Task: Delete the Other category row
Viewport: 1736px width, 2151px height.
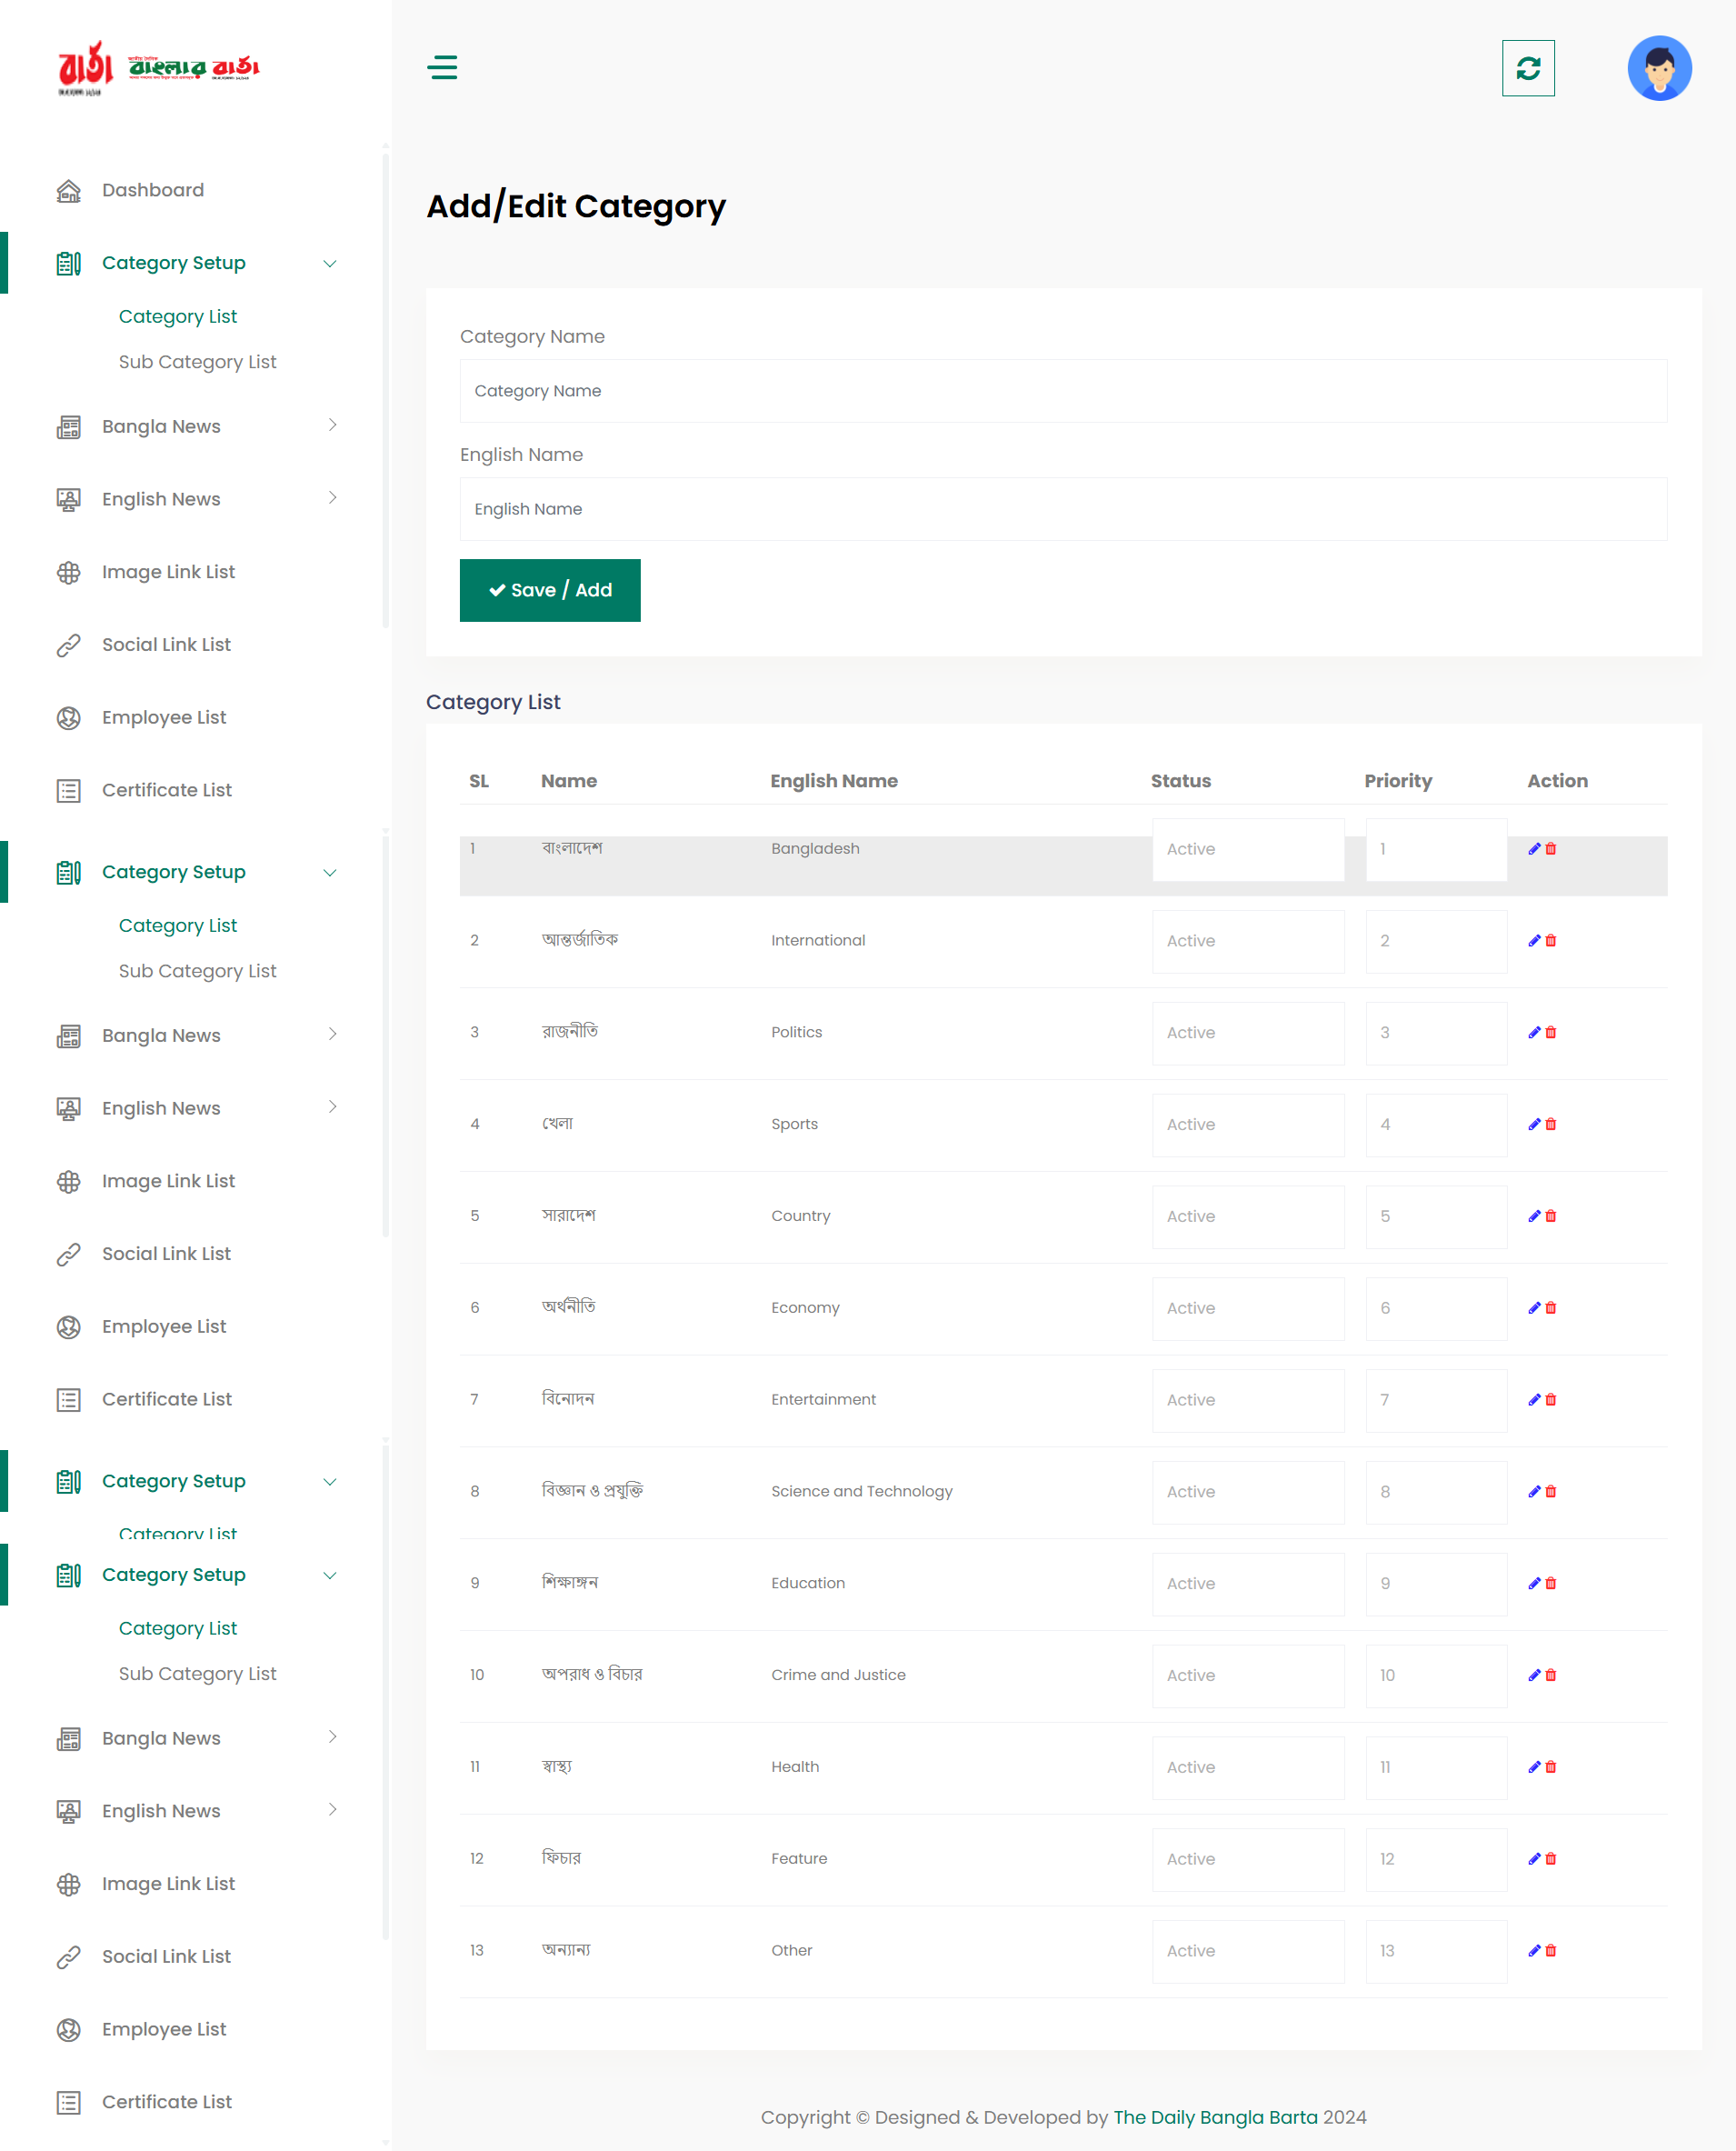Action: (1550, 1950)
